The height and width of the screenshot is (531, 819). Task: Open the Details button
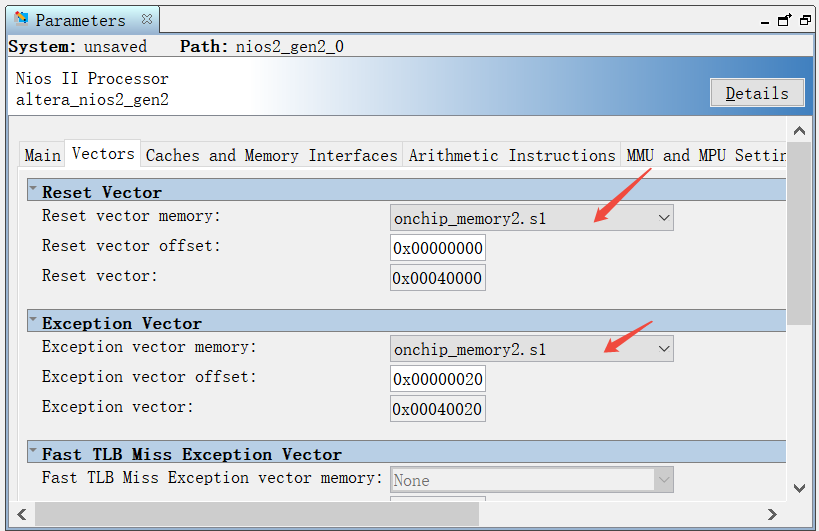point(757,93)
